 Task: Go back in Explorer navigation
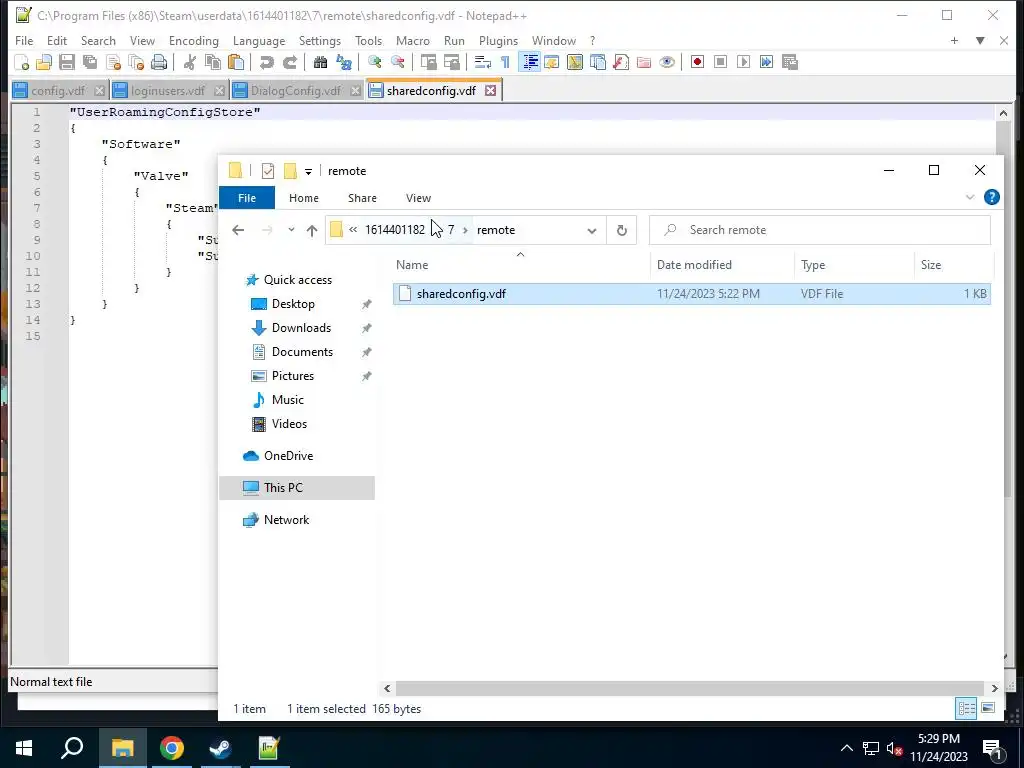(238, 230)
